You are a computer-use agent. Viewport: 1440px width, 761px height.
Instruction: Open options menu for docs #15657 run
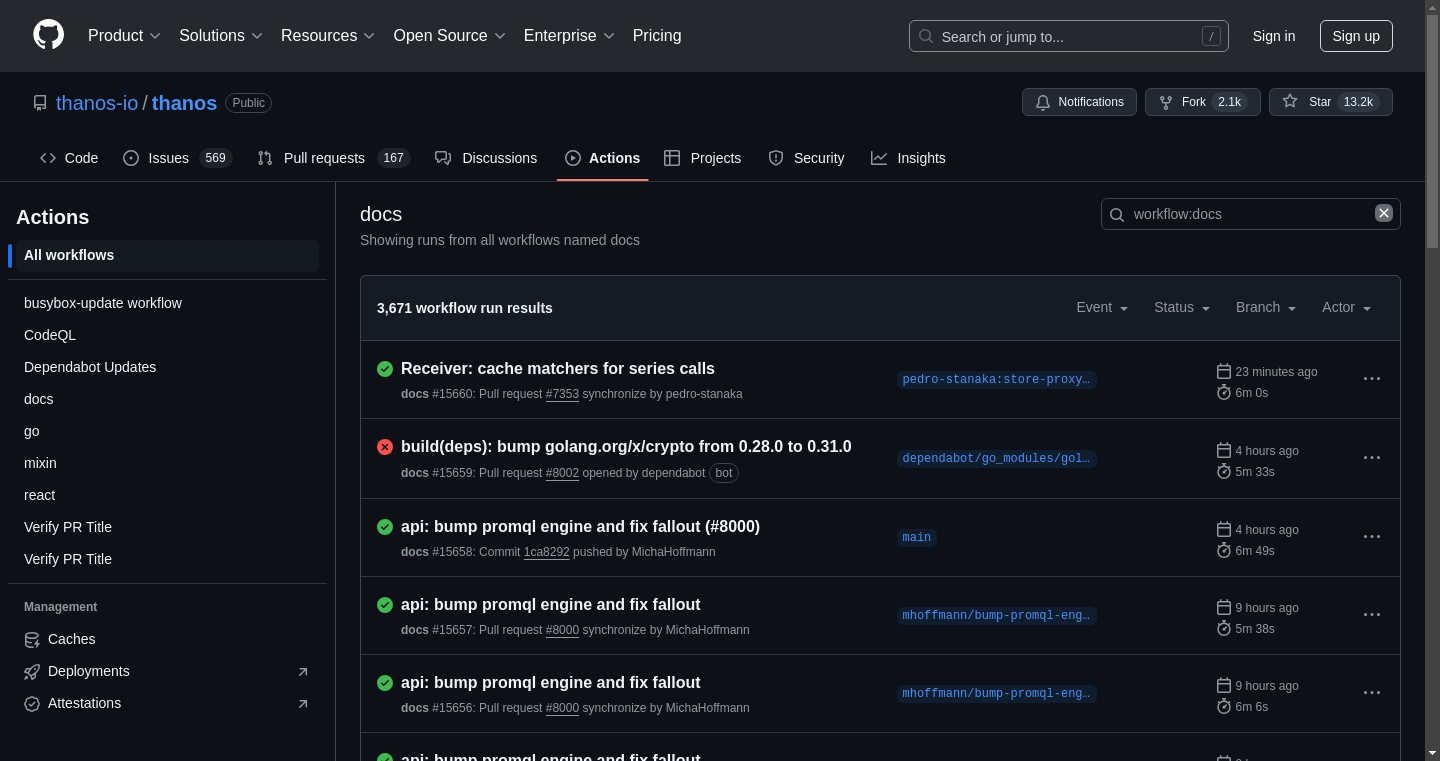[x=1372, y=614]
